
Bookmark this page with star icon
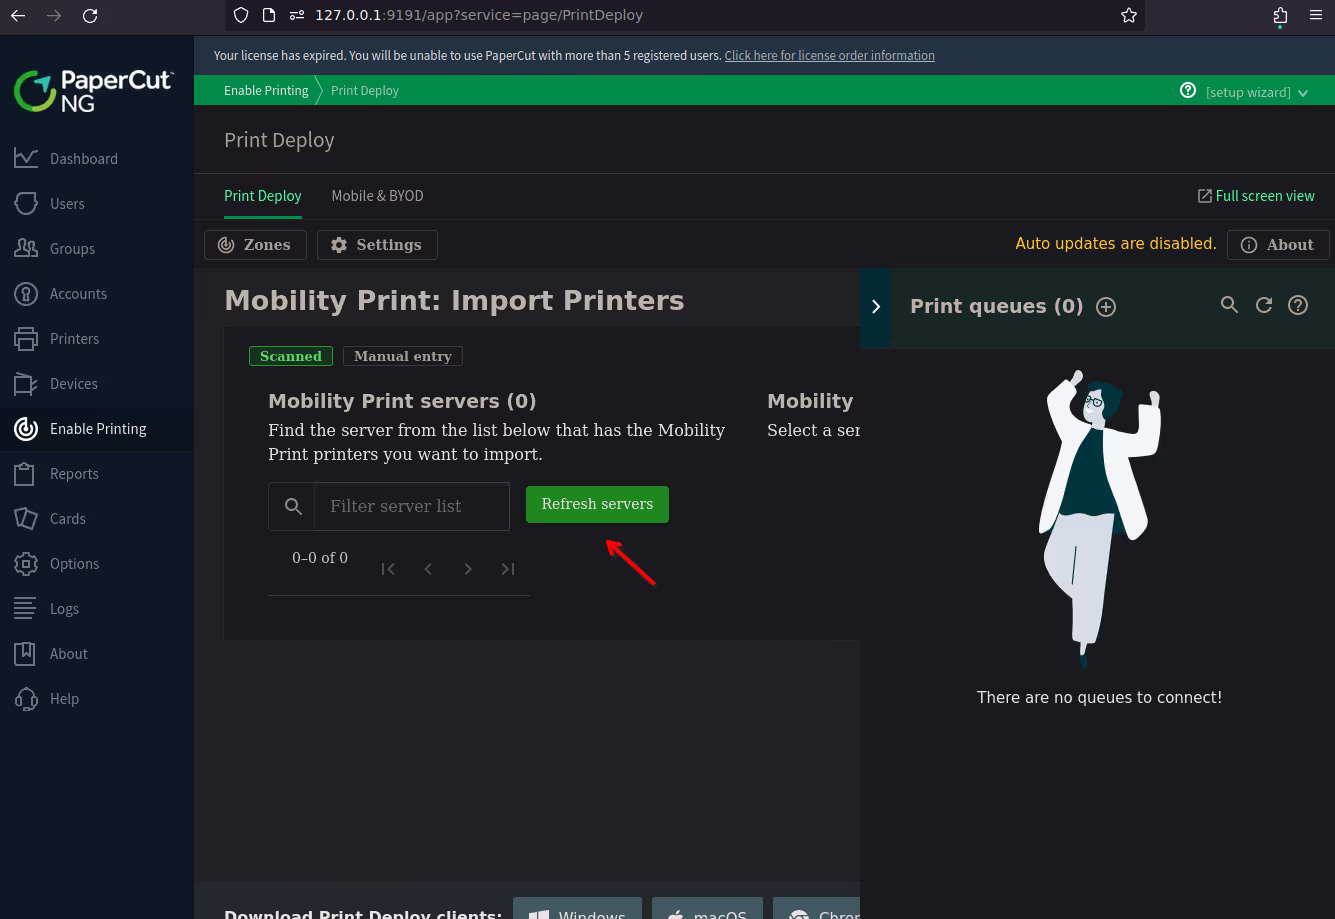coord(1129,15)
